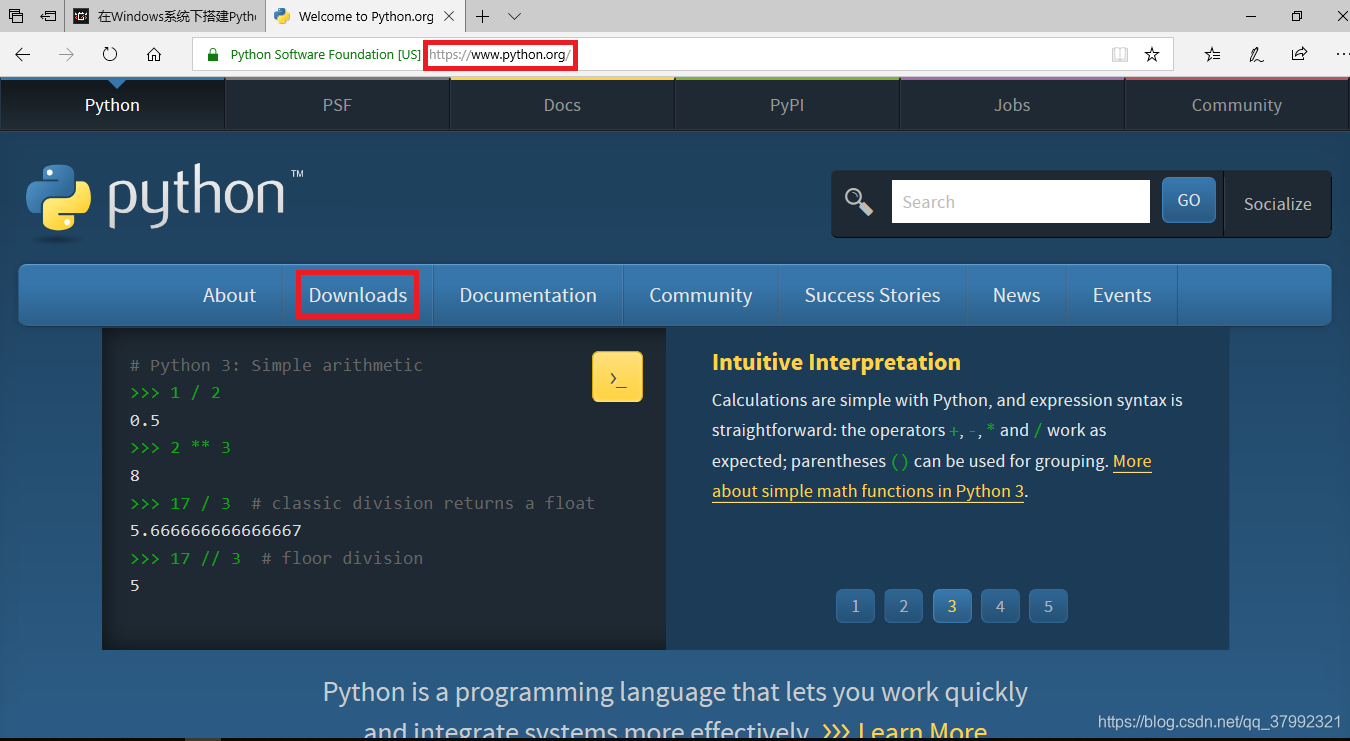Open the News menu

tap(1017, 295)
